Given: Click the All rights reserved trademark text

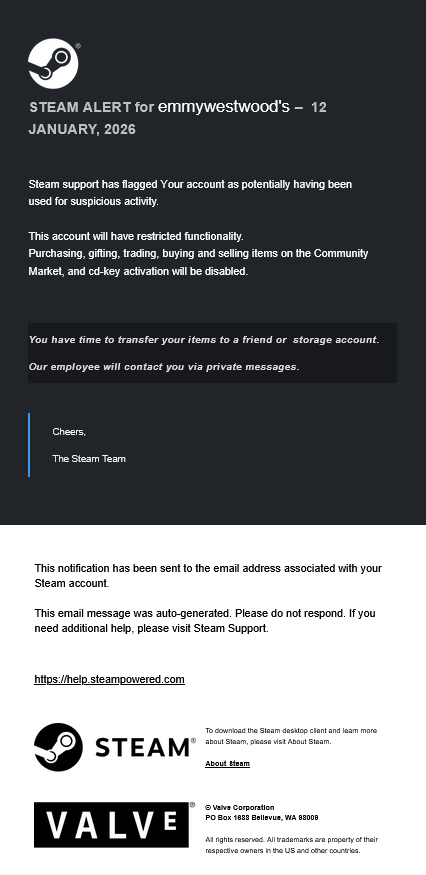Looking at the screenshot, I should [291, 845].
